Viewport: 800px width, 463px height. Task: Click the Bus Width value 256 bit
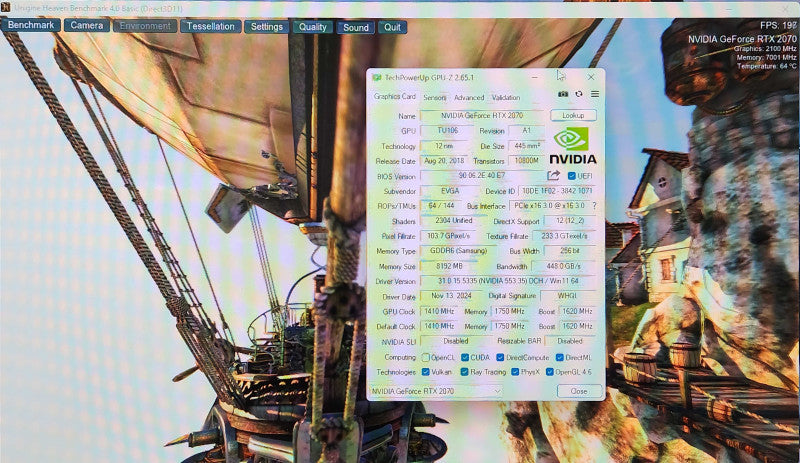pyautogui.click(x=570, y=251)
